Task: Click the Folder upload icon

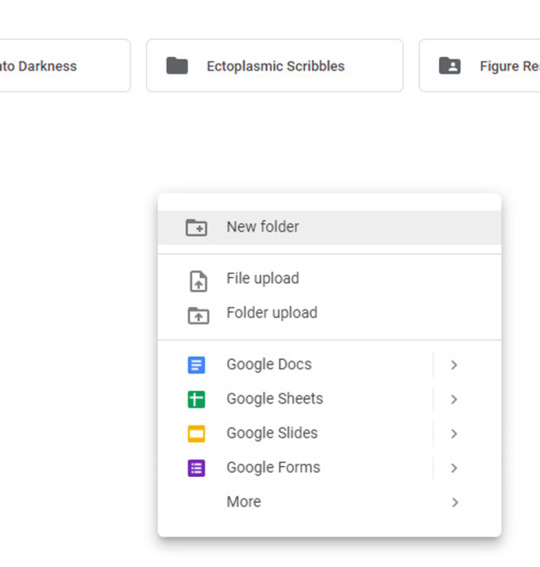Action: pos(198,315)
